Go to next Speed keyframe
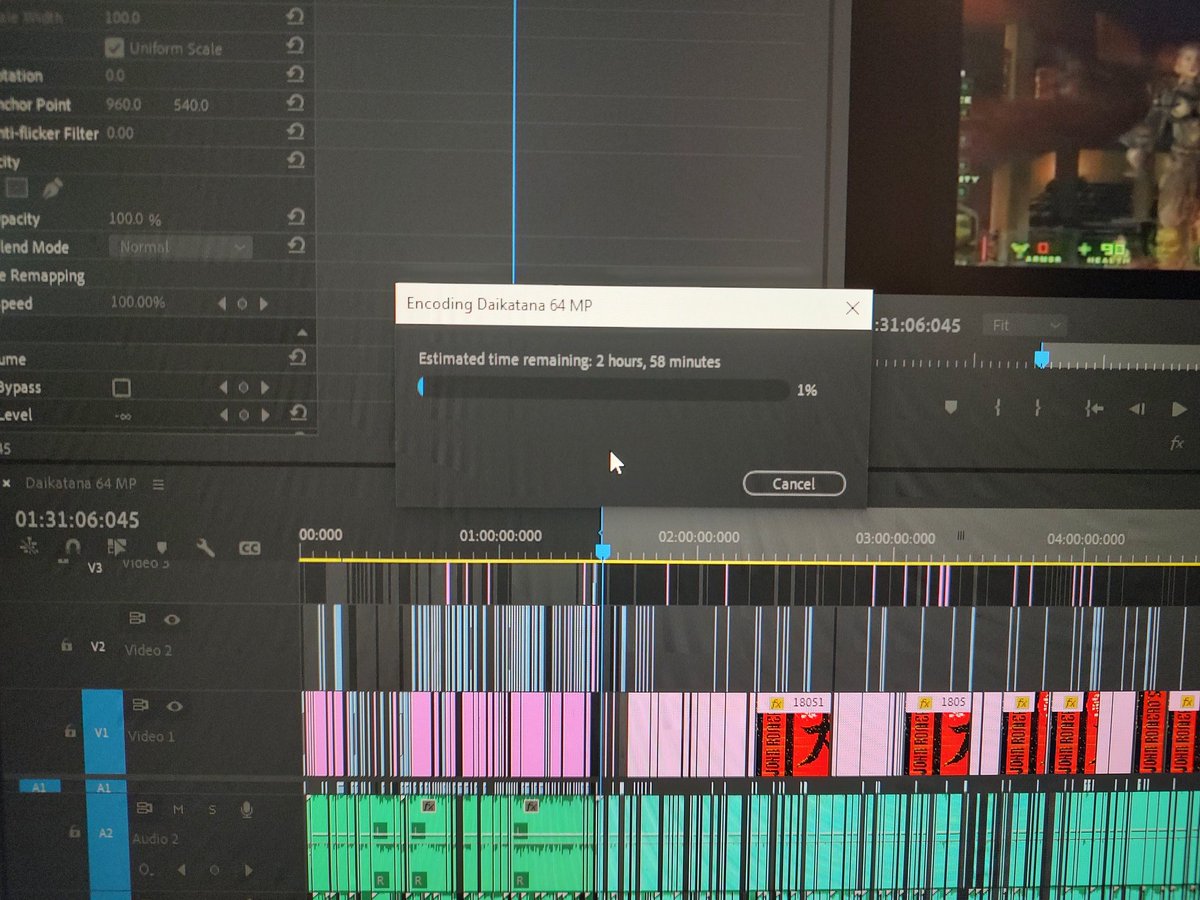Screen dimensions: 1200x900 [264, 303]
